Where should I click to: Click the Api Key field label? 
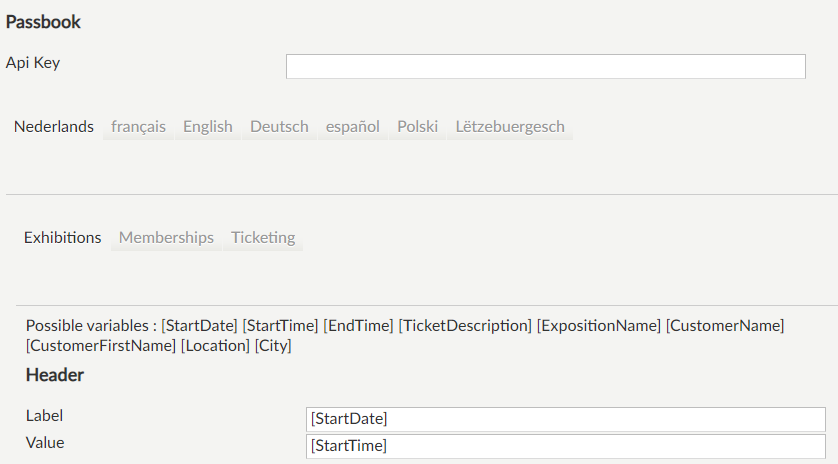point(33,62)
